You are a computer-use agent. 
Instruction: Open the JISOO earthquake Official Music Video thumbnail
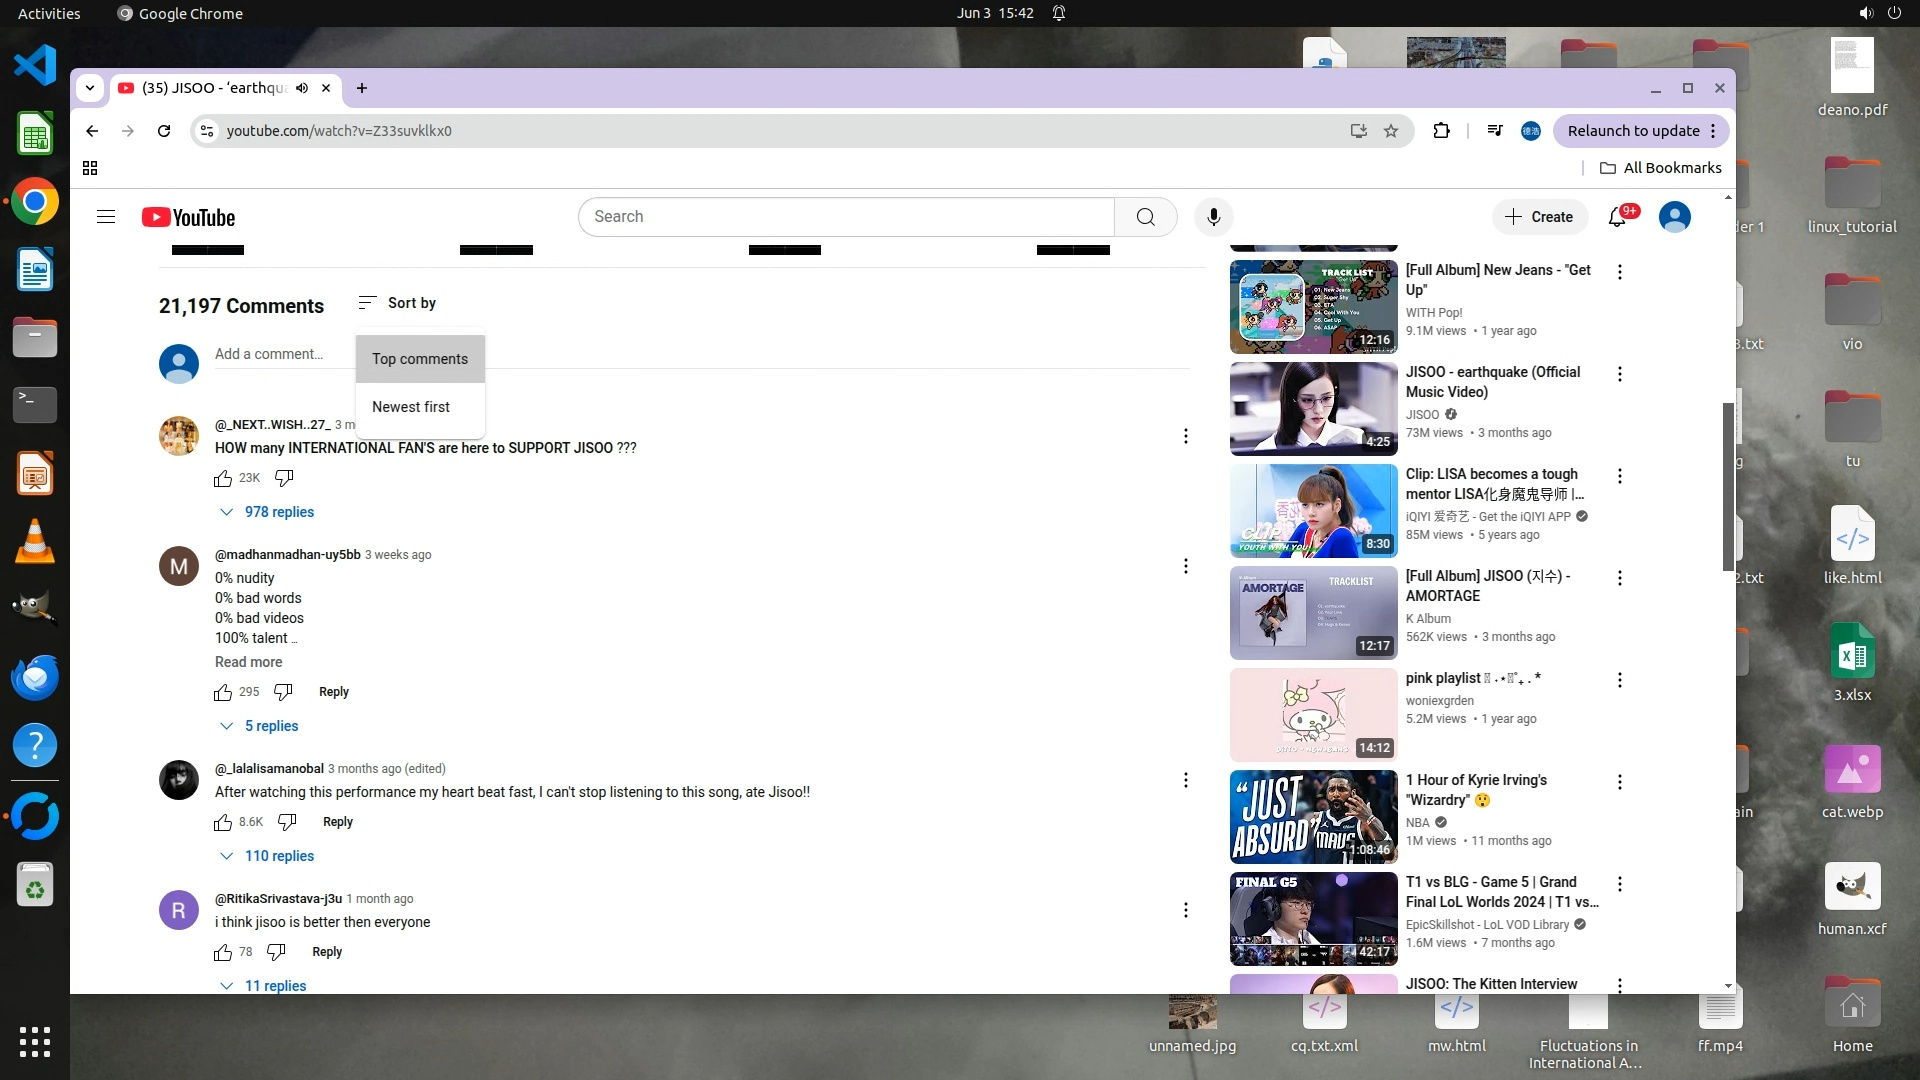[x=1313, y=409]
